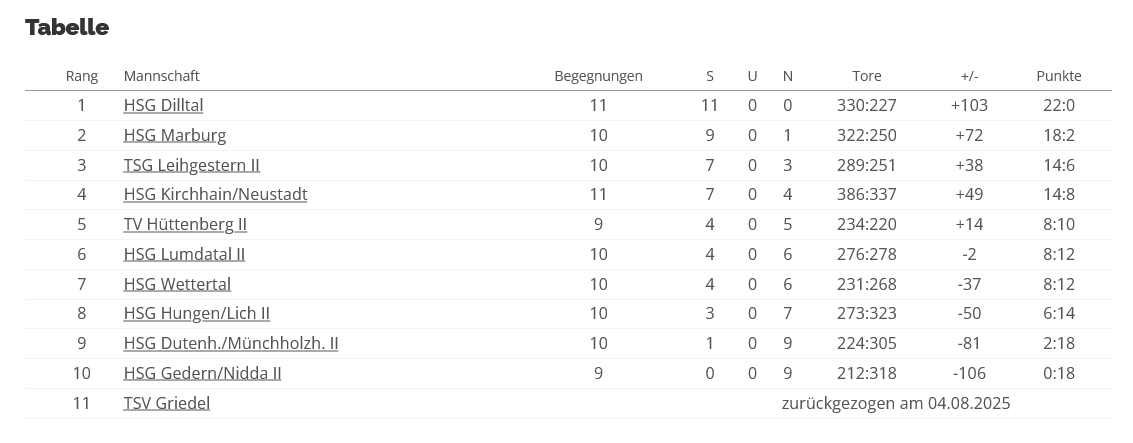Click HSG Dilltal's 22:0 points value
Screen dimensions: 1133x443
click(x=1058, y=105)
